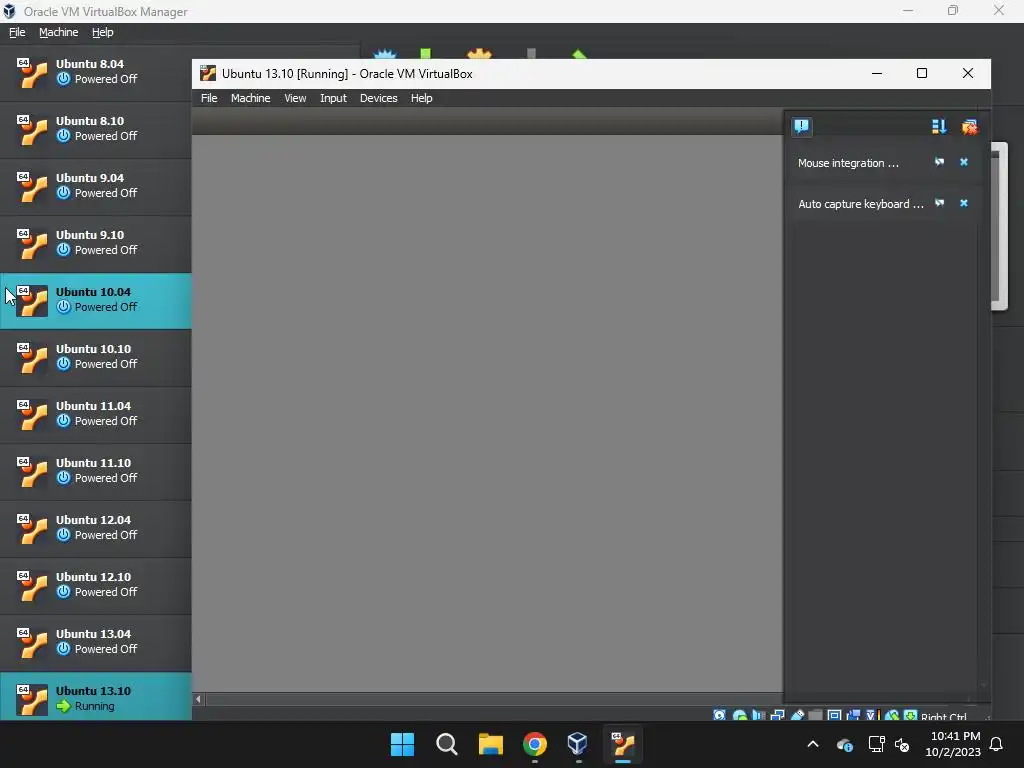Open the notification bell in the taskbar
1024x768 pixels.
997,744
